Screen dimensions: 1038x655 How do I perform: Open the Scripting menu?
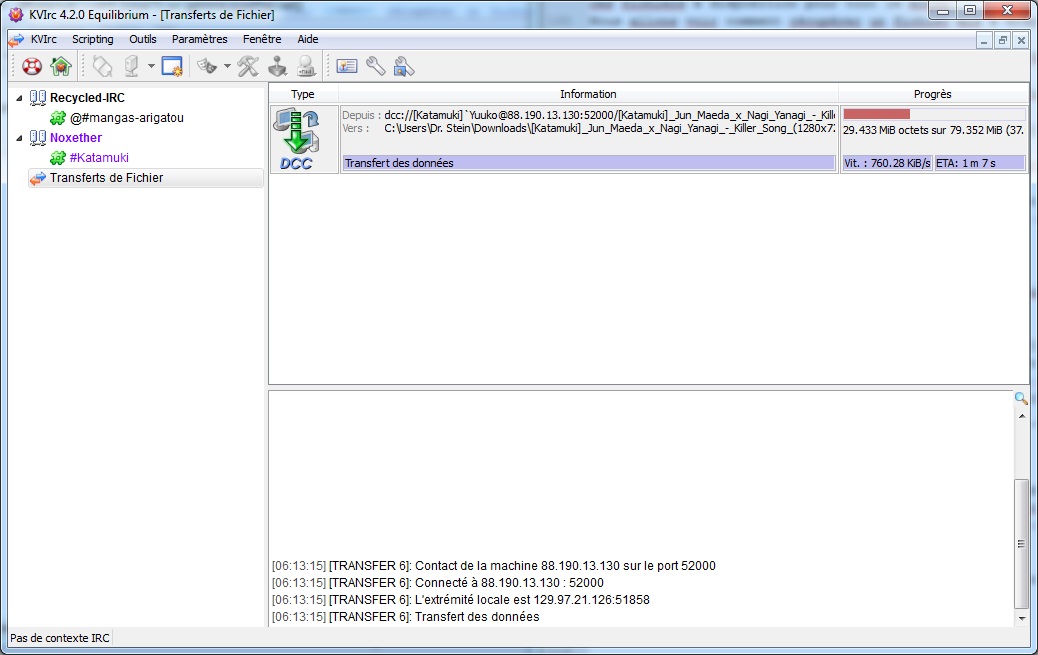[92, 39]
